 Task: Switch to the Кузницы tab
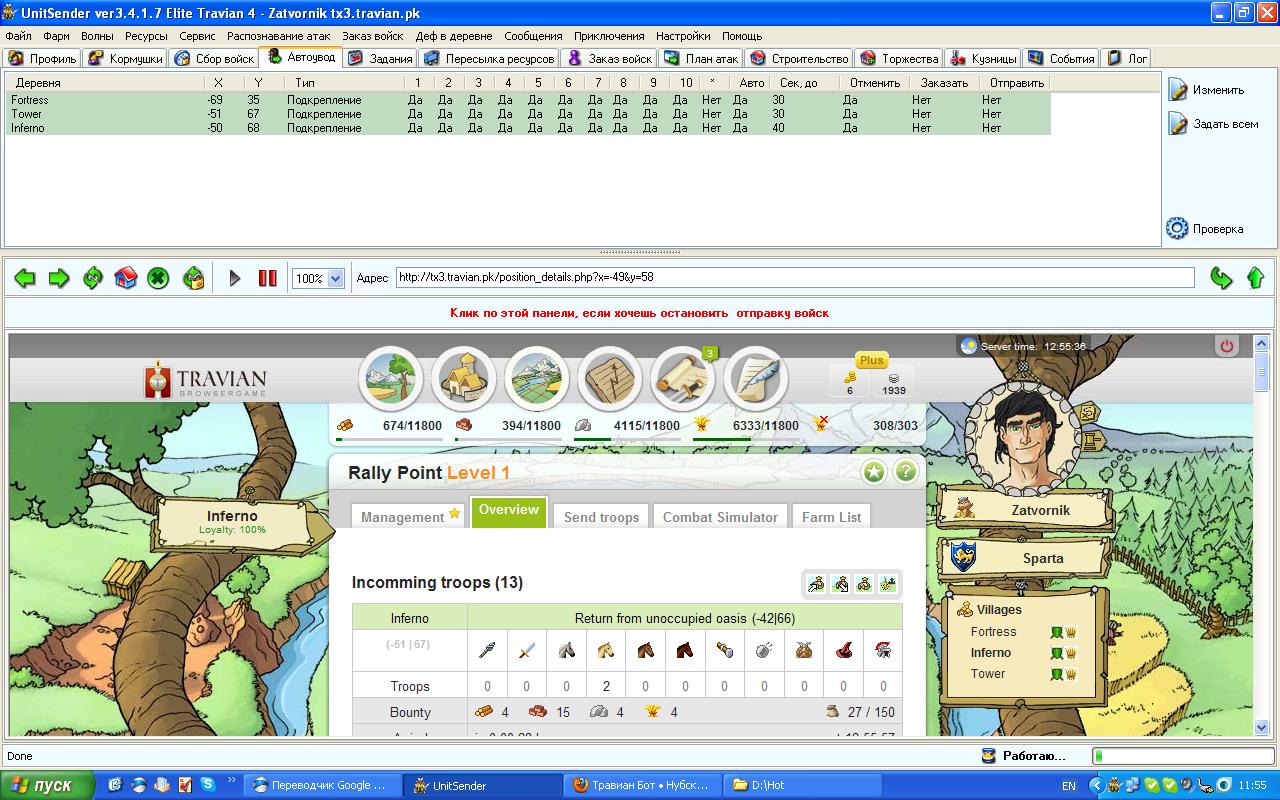[x=983, y=59]
